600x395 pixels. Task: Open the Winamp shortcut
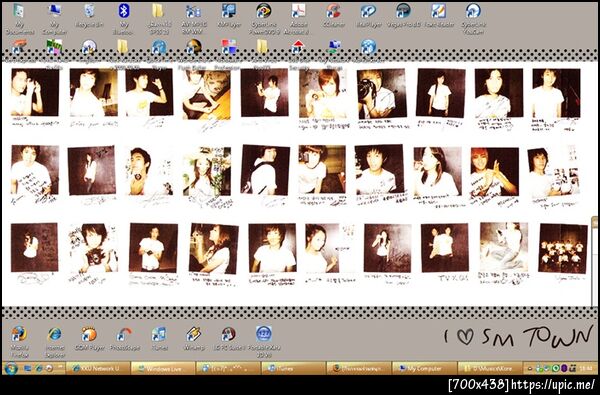(194, 339)
